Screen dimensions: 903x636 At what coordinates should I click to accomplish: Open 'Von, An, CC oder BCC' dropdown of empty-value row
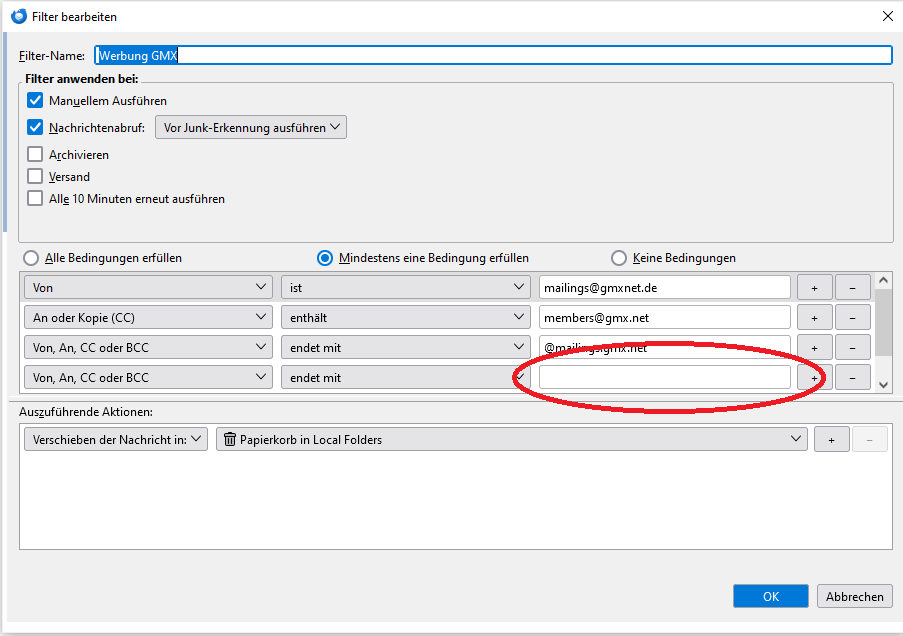point(148,377)
